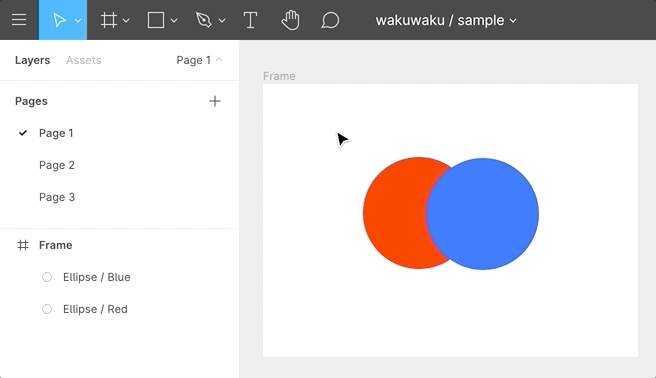Click the Frame layer hash icon

point(23,245)
